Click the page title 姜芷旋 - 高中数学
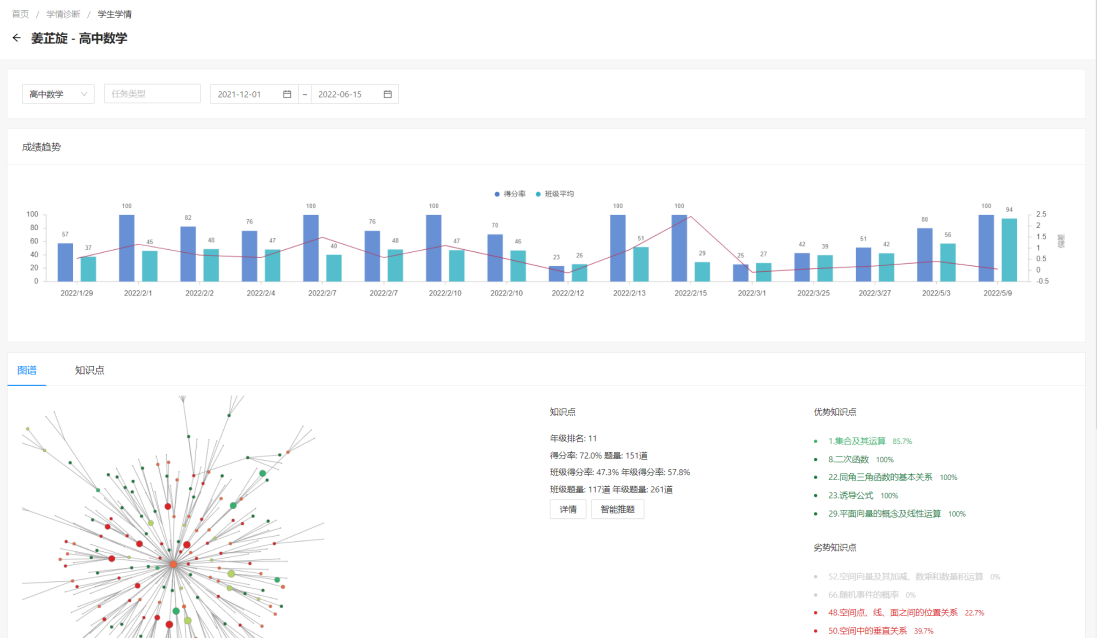This screenshot has width=1097, height=638. click(x=79, y=38)
